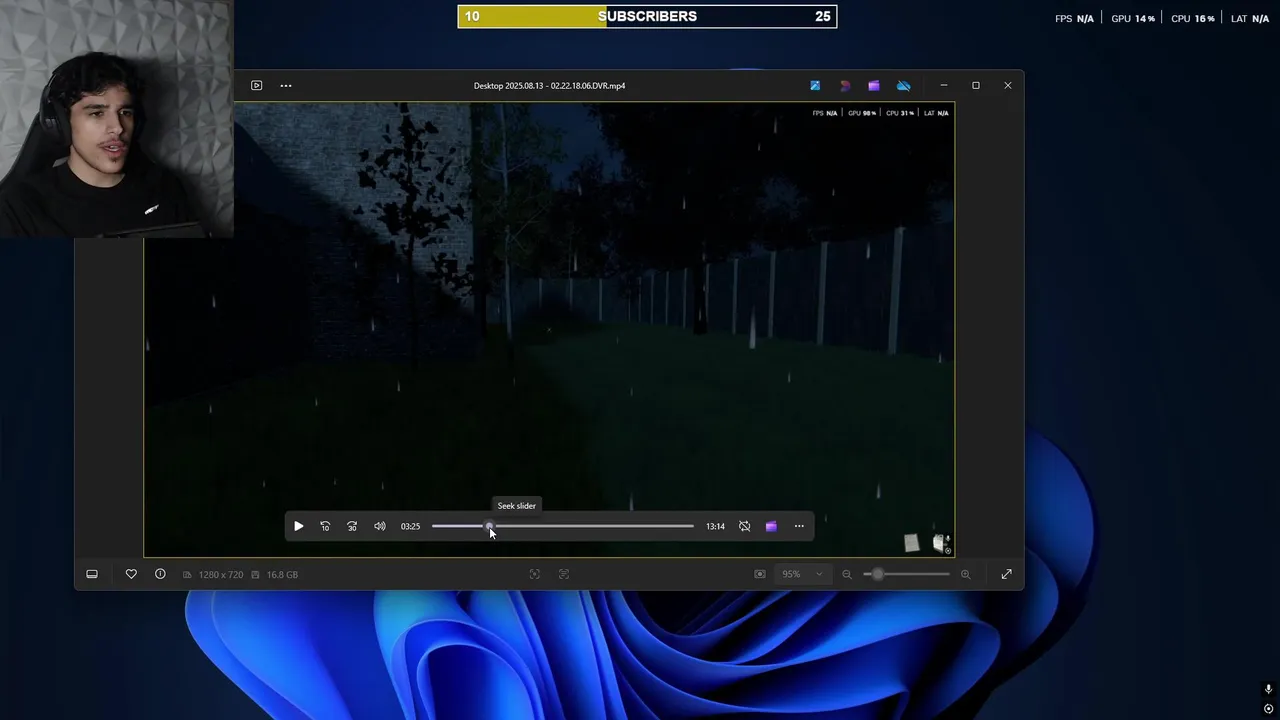Click the total duration 13:14

pos(715,526)
